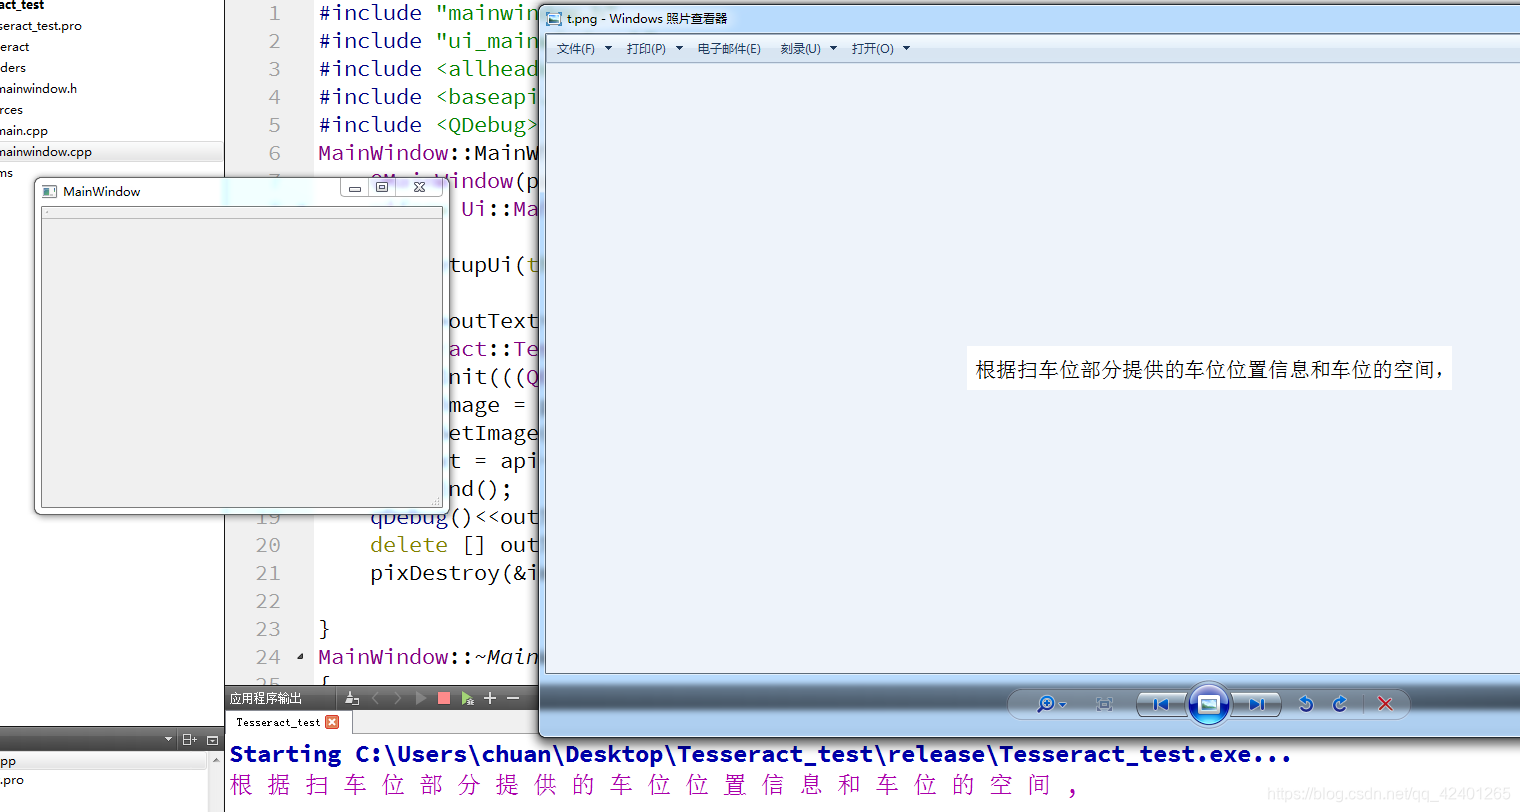1520x812 pixels.
Task: Select the .pro project file in tree
Action: [41, 26]
